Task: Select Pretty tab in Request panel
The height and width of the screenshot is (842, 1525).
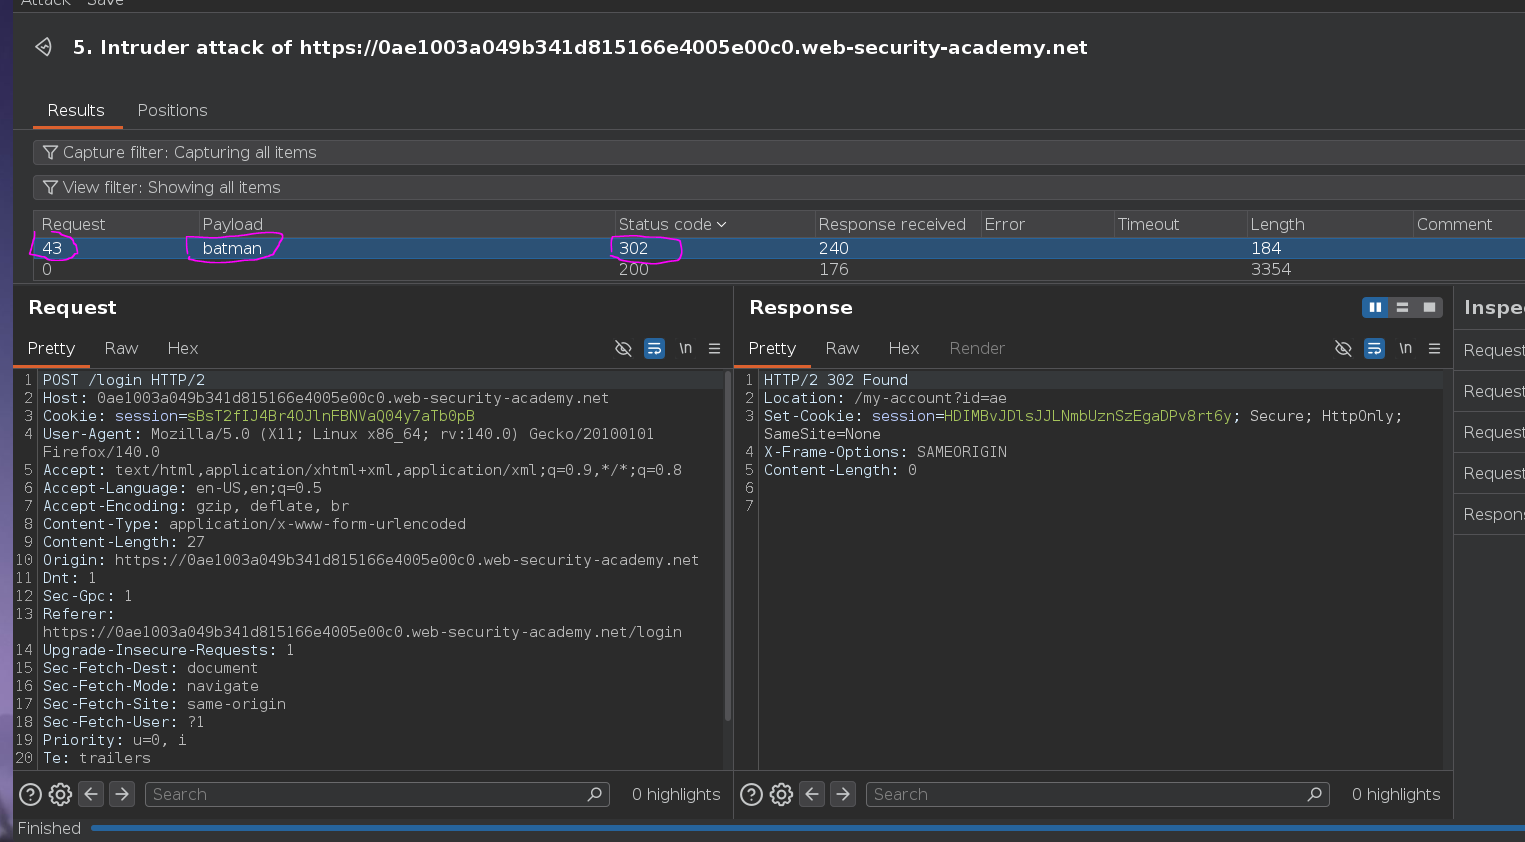Action: click(51, 348)
